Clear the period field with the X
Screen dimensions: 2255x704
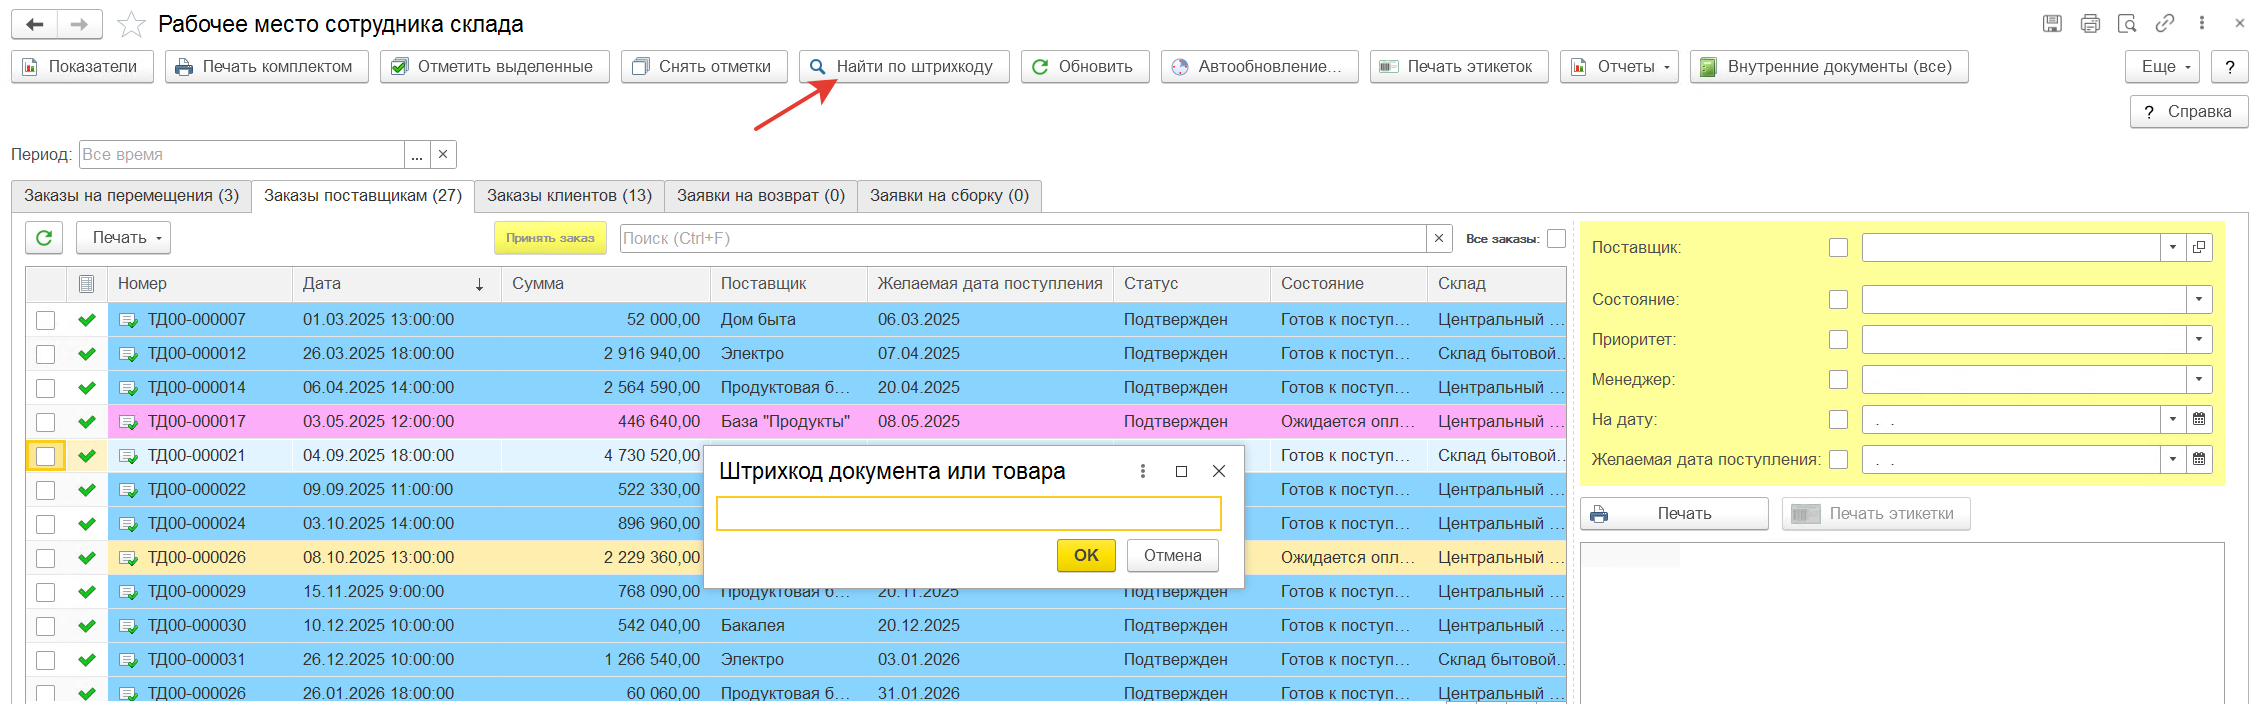pos(443,154)
